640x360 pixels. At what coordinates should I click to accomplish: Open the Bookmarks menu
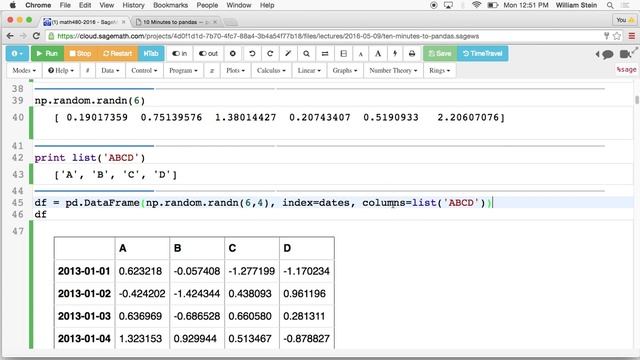point(170,5)
